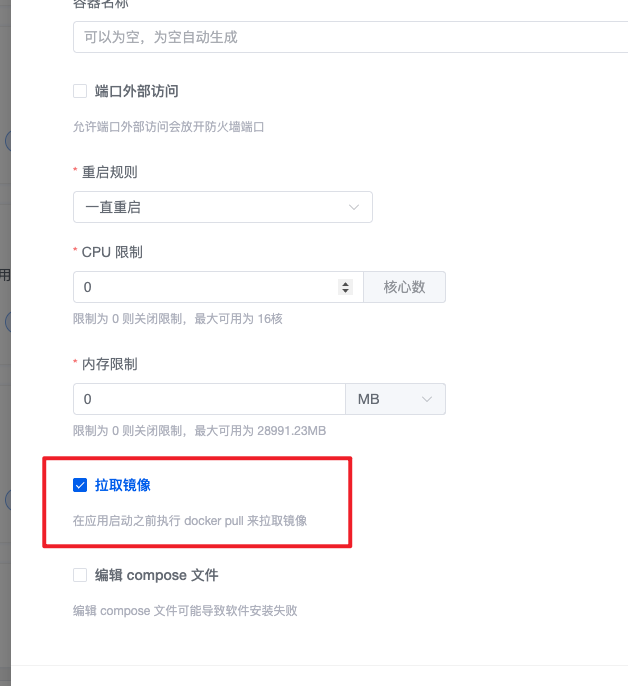Decrease CPU limit with down stepper arrow
628x686 pixels.
[345, 291]
